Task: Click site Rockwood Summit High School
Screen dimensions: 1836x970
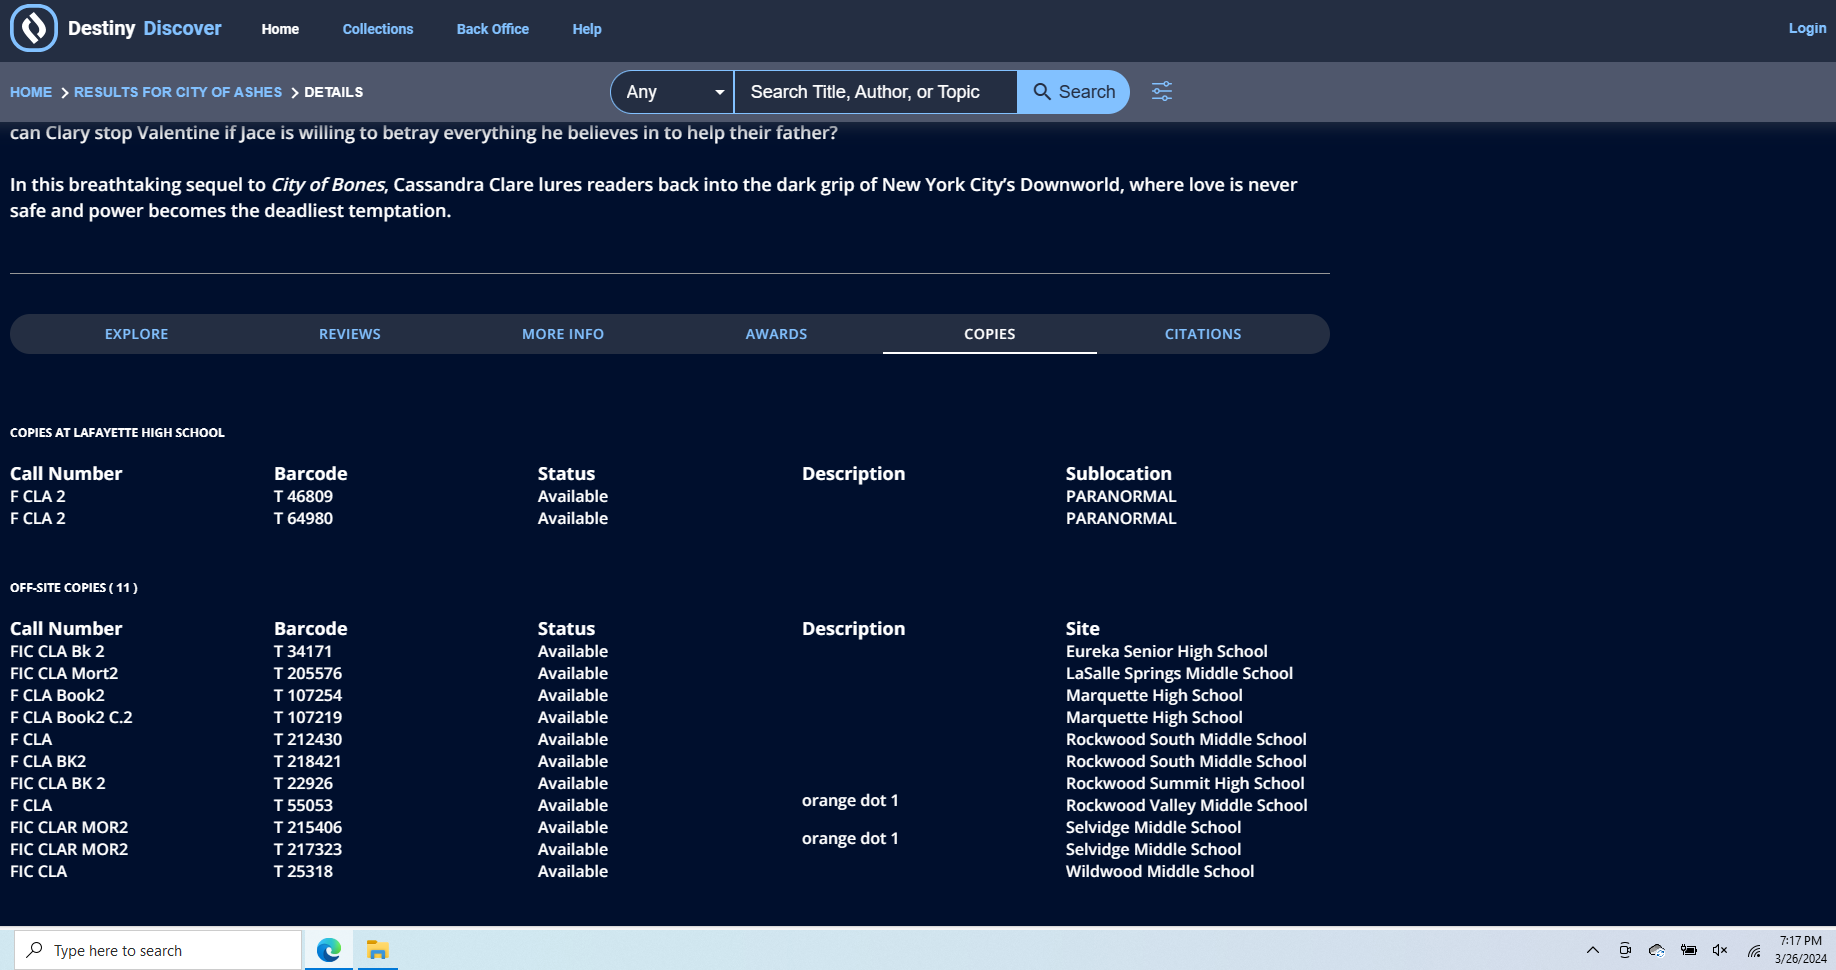Action: (1185, 783)
